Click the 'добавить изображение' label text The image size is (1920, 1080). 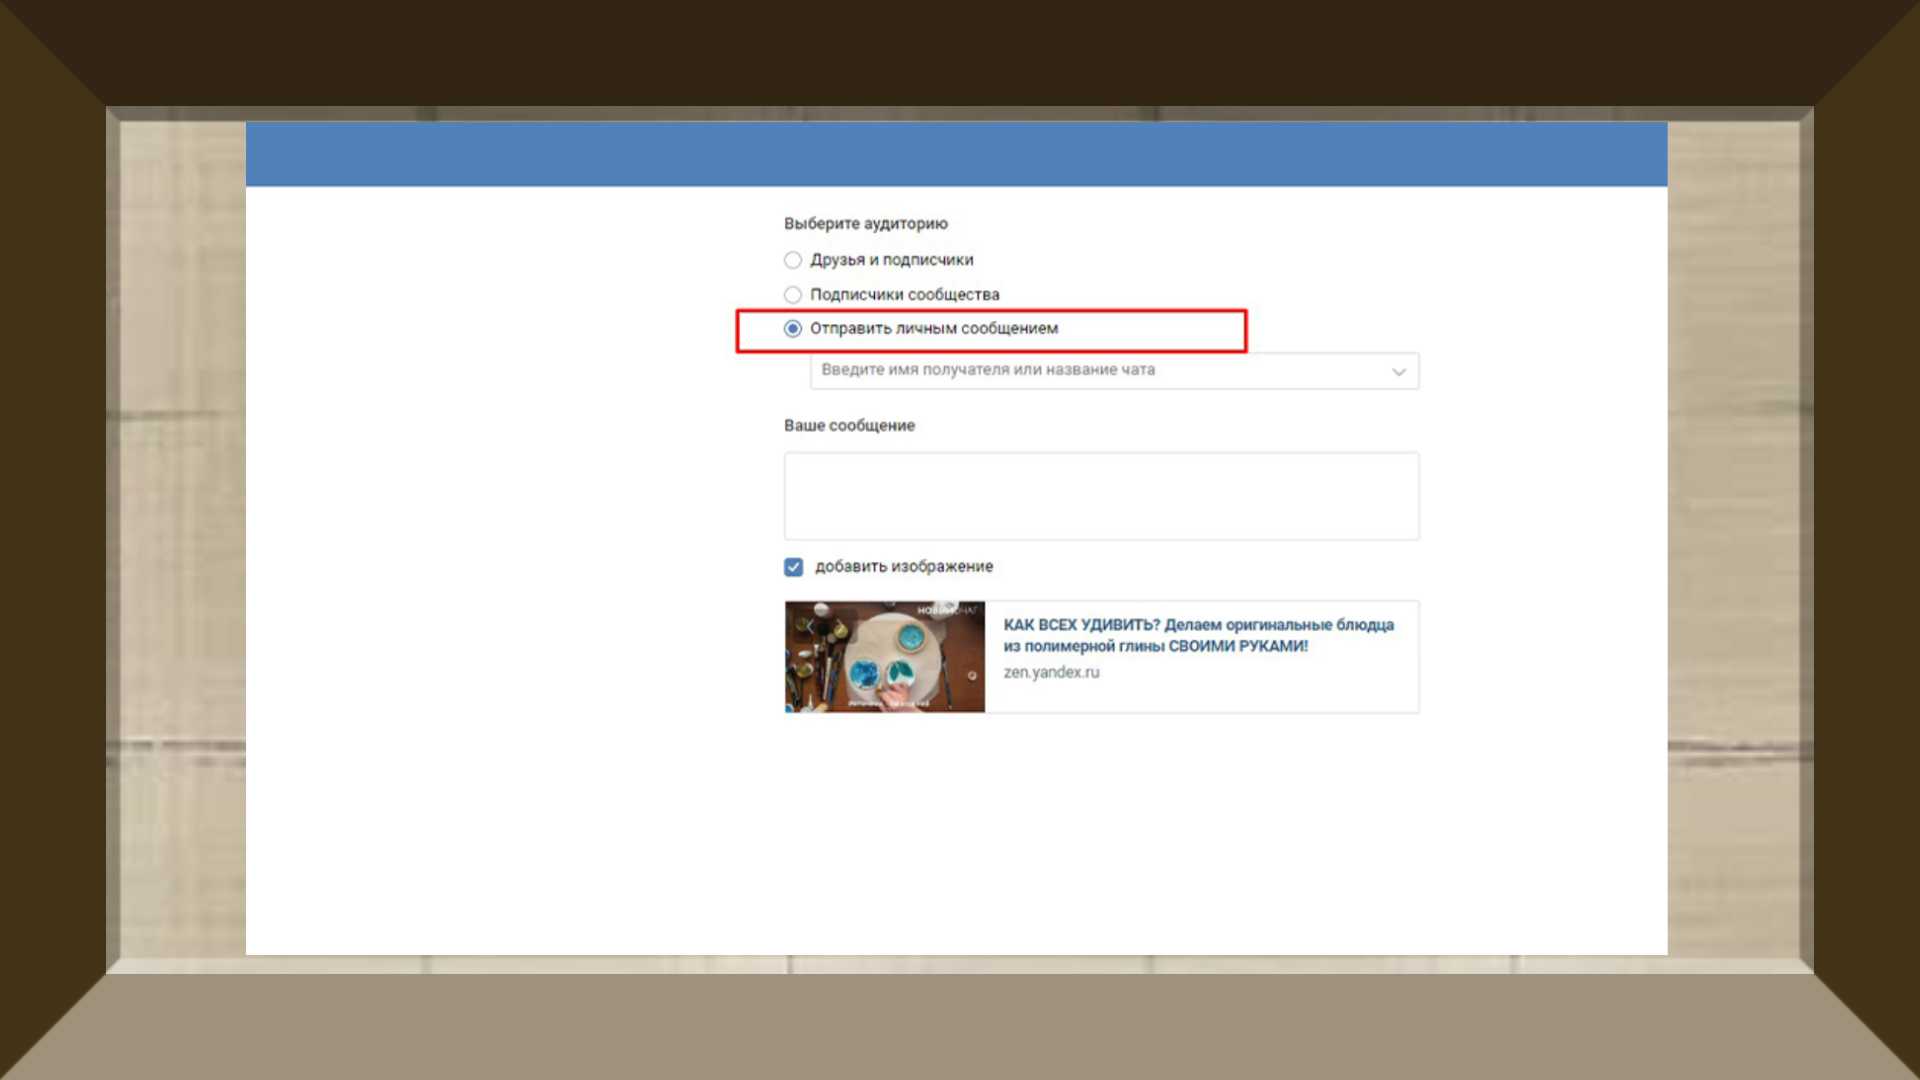tap(903, 567)
